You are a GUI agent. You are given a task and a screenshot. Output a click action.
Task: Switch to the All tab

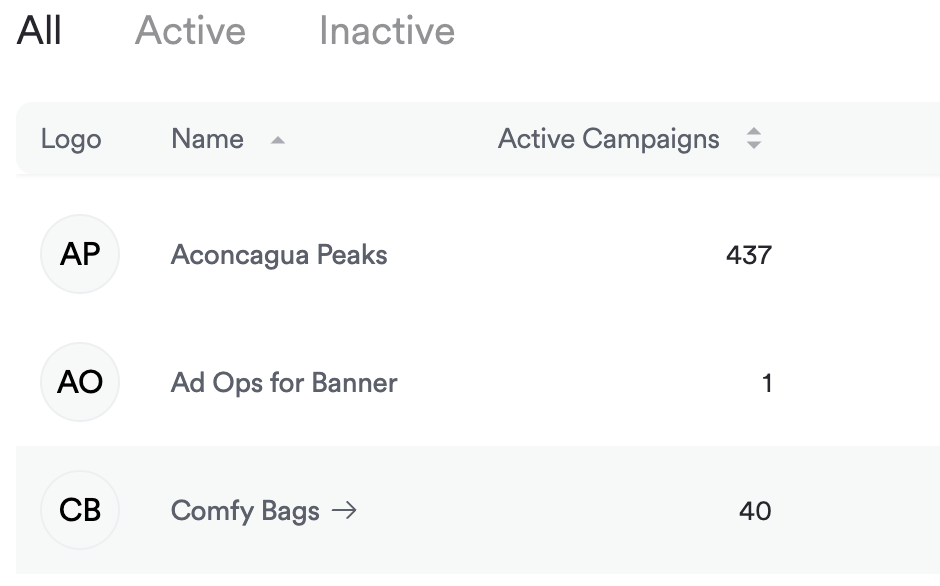click(40, 31)
